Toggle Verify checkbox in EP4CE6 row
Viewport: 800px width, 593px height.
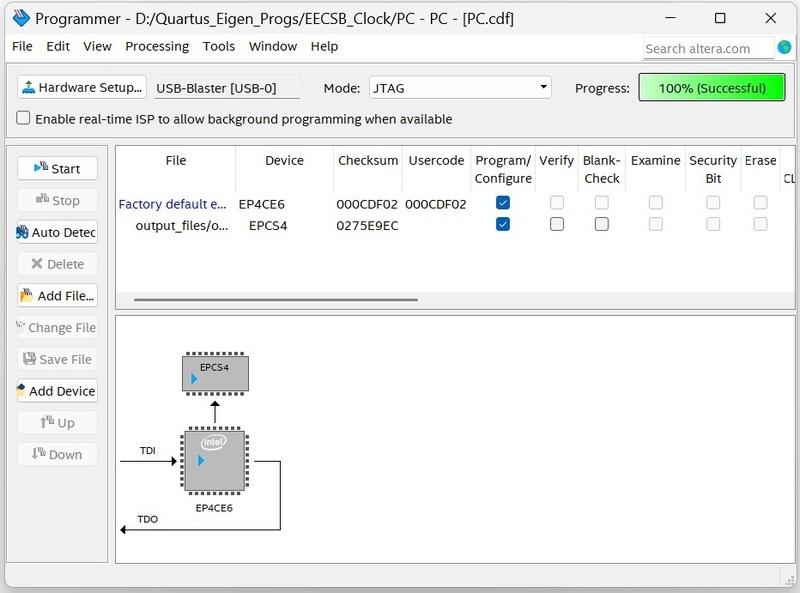557,203
